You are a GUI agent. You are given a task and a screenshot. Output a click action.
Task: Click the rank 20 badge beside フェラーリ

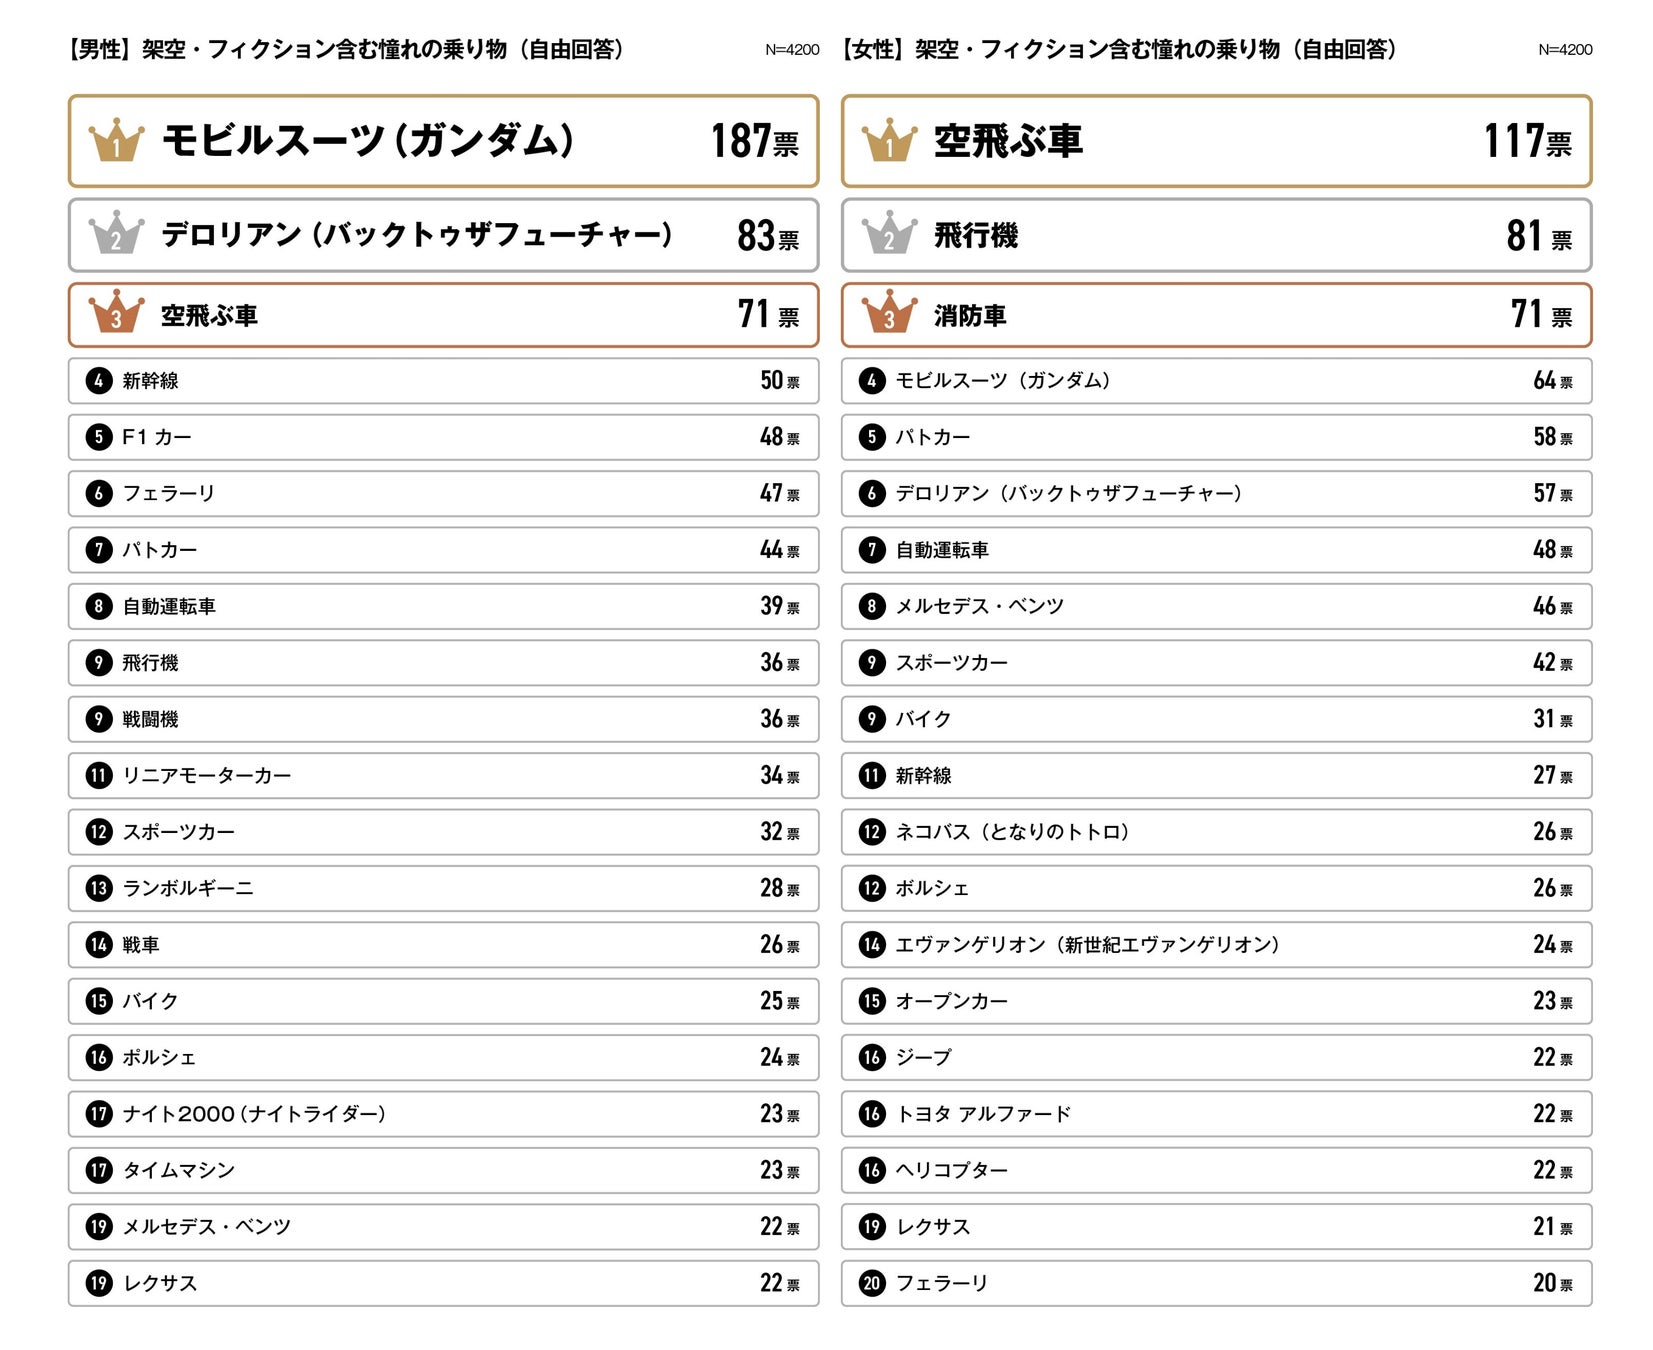pyautogui.click(x=872, y=1283)
